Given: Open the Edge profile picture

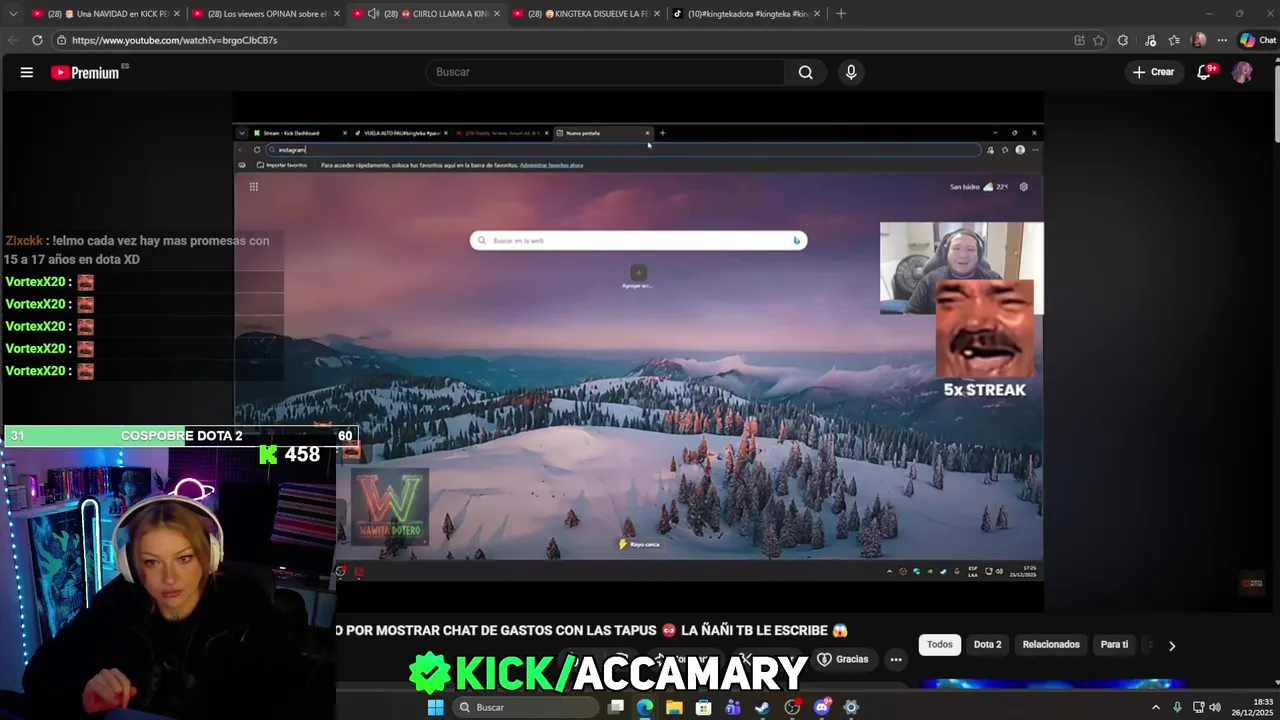Looking at the screenshot, I should [x=1199, y=40].
